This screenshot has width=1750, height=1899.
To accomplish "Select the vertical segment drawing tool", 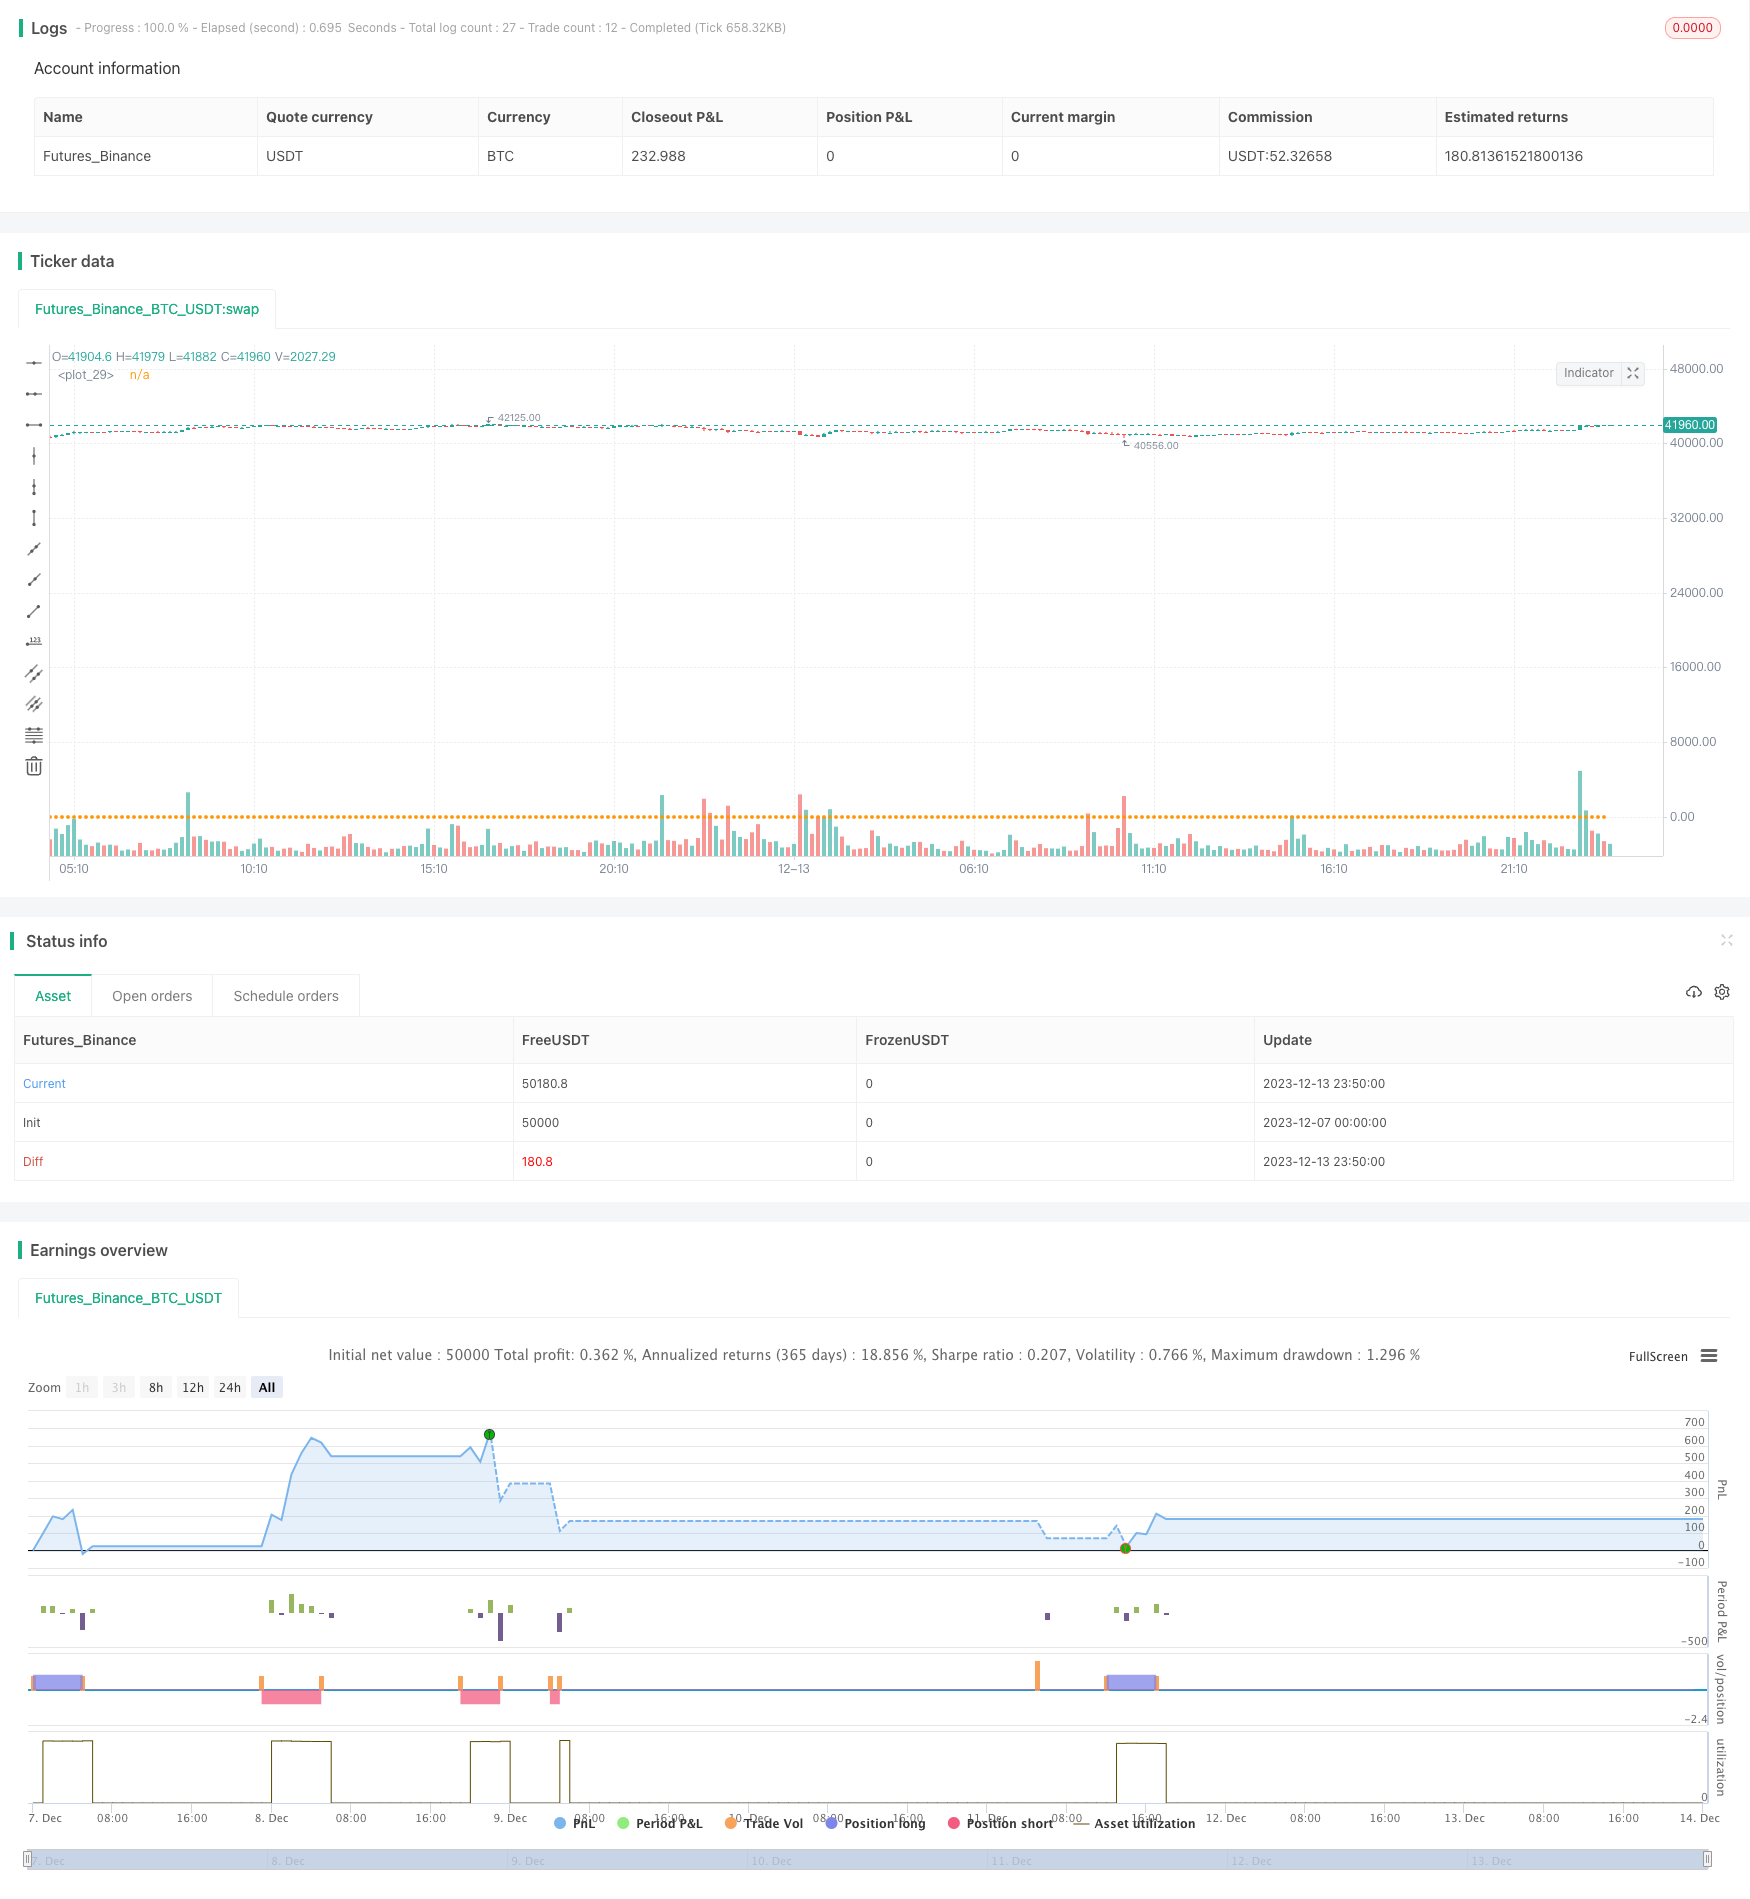I will 34,518.
